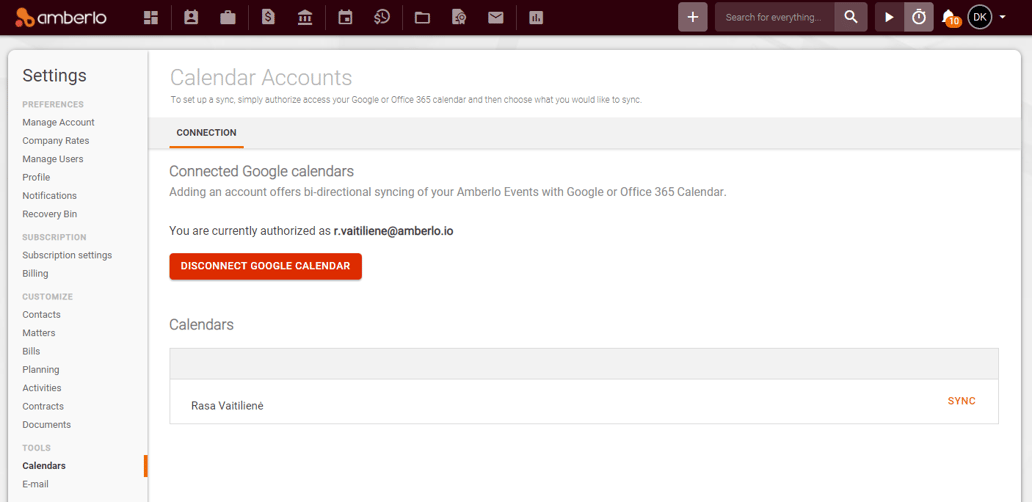
Task: Open the bank building icon
Action: pos(305,18)
